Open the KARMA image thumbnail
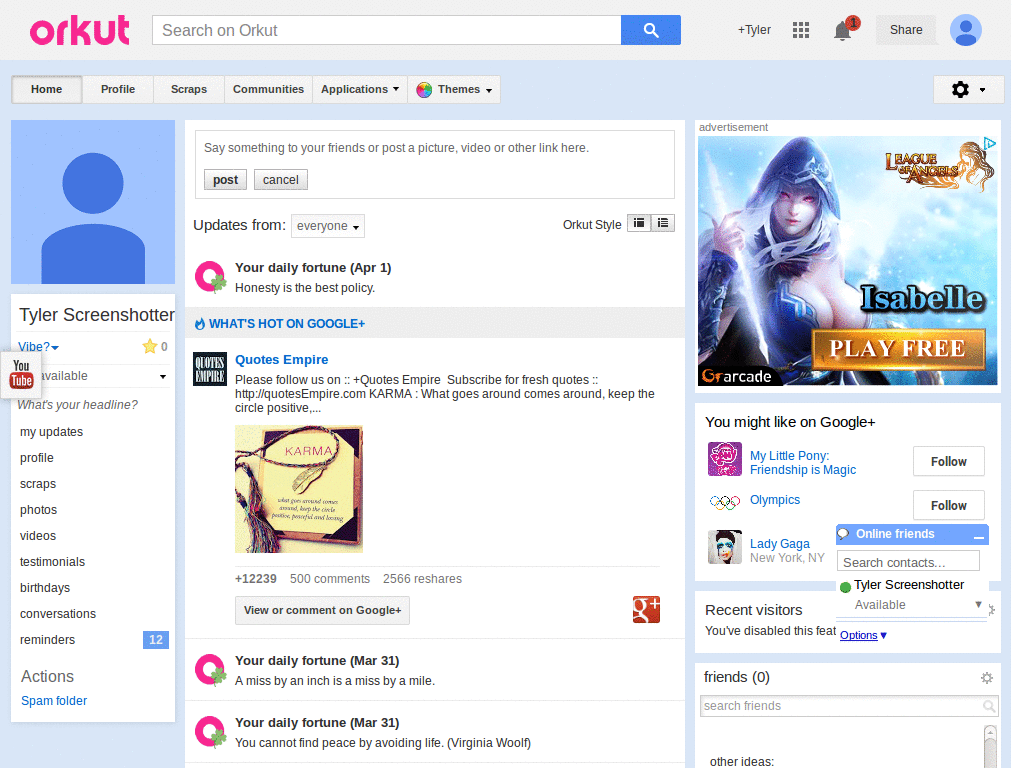Screen dimensions: 1024x768 pos(298,488)
